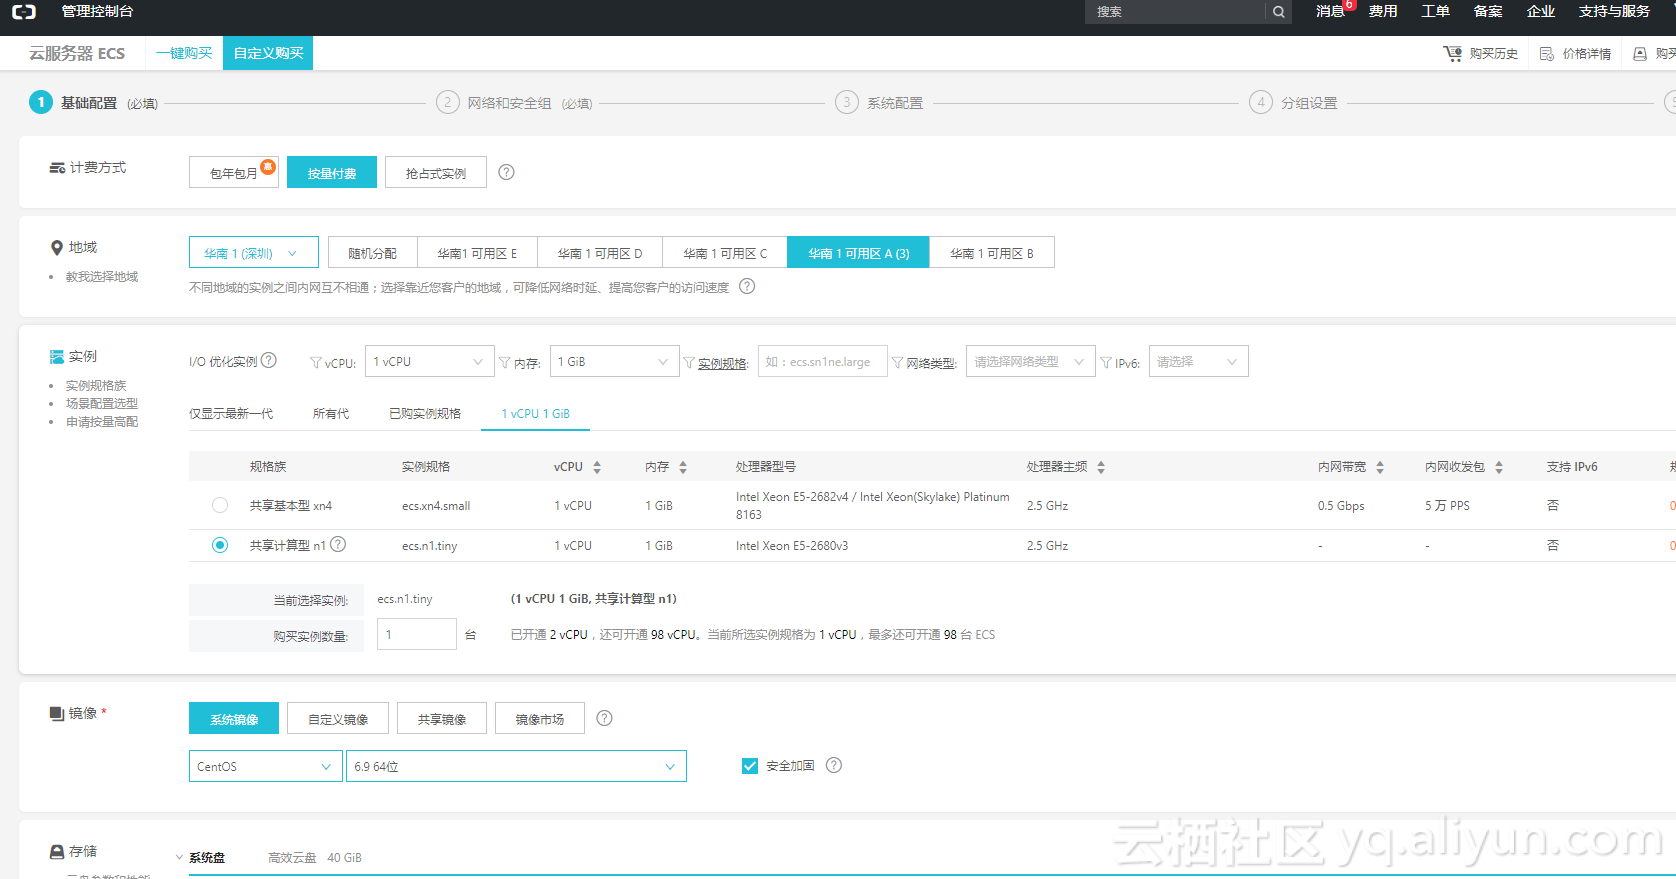Click the IPv6 filter funnel icon
Viewport: 1676px width, 879px height.
(1106, 363)
